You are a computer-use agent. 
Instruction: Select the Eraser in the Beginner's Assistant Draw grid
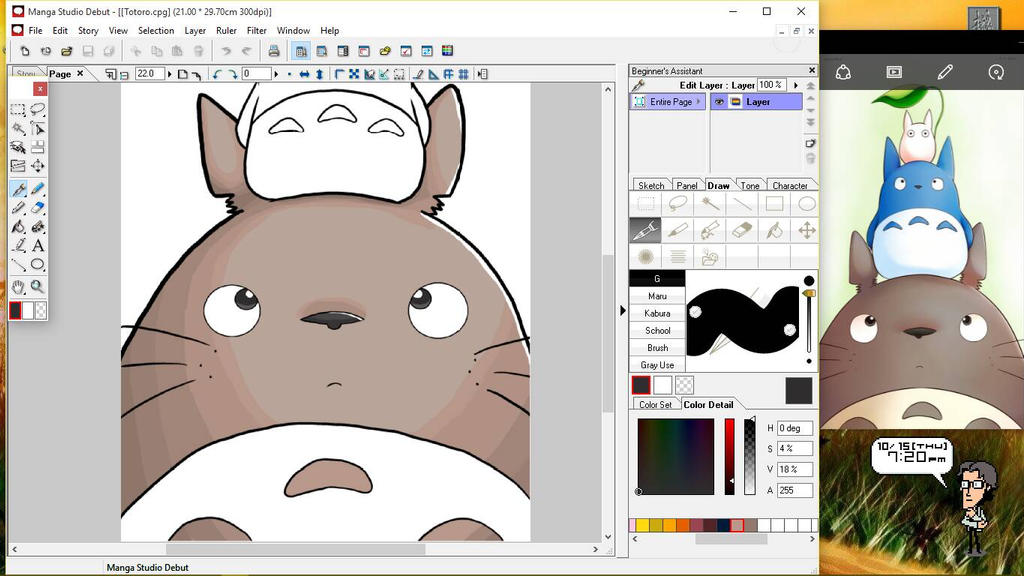pos(743,230)
